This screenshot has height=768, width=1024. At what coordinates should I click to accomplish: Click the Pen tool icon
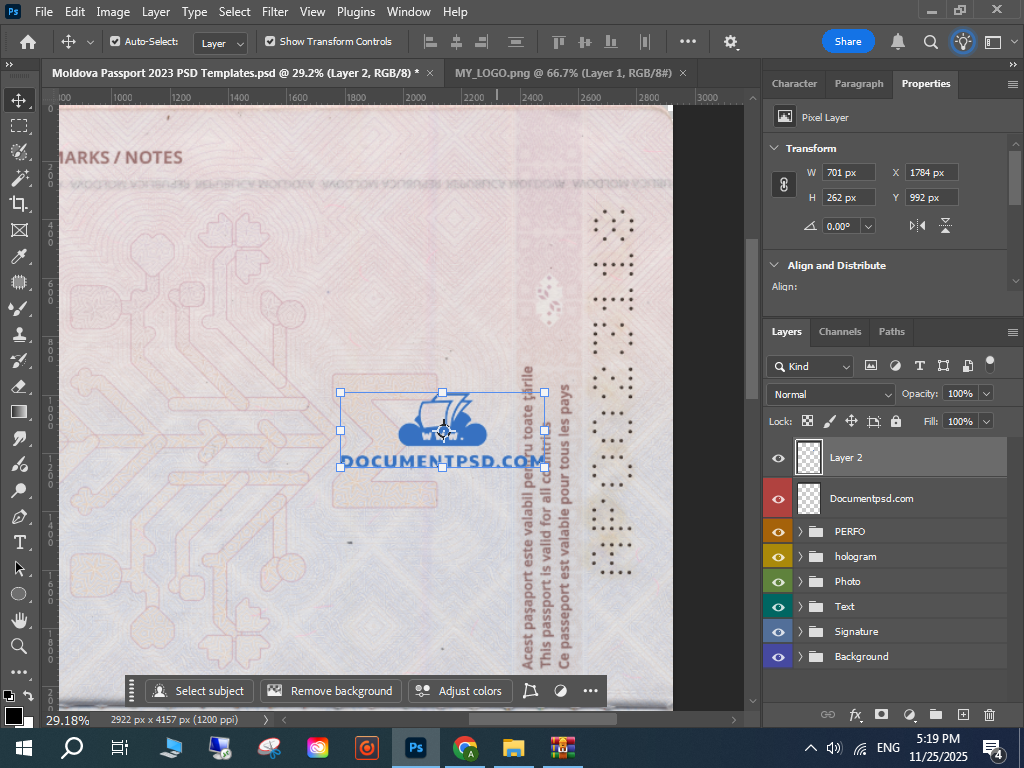click(x=19, y=516)
